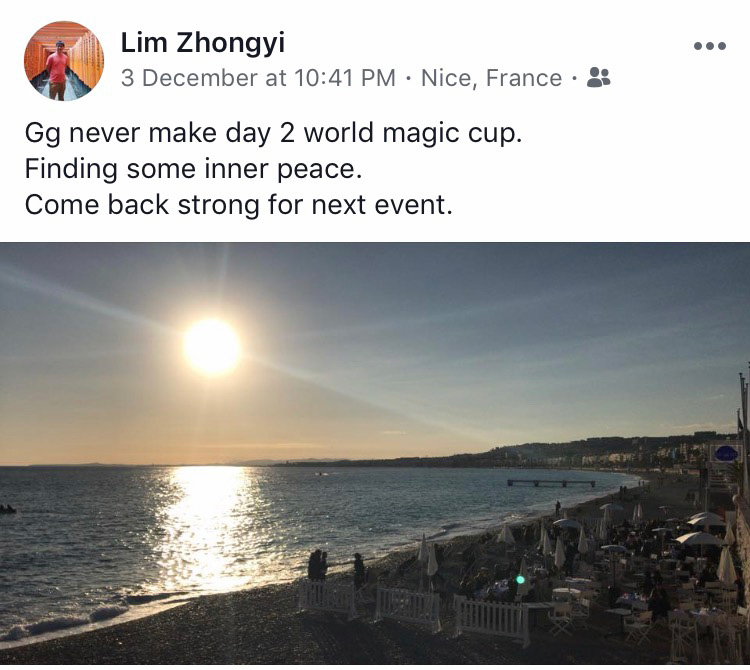Visit Lim Zhongyi's profile via name
Image resolution: width=750 pixels, height=670 pixels.
(x=202, y=43)
